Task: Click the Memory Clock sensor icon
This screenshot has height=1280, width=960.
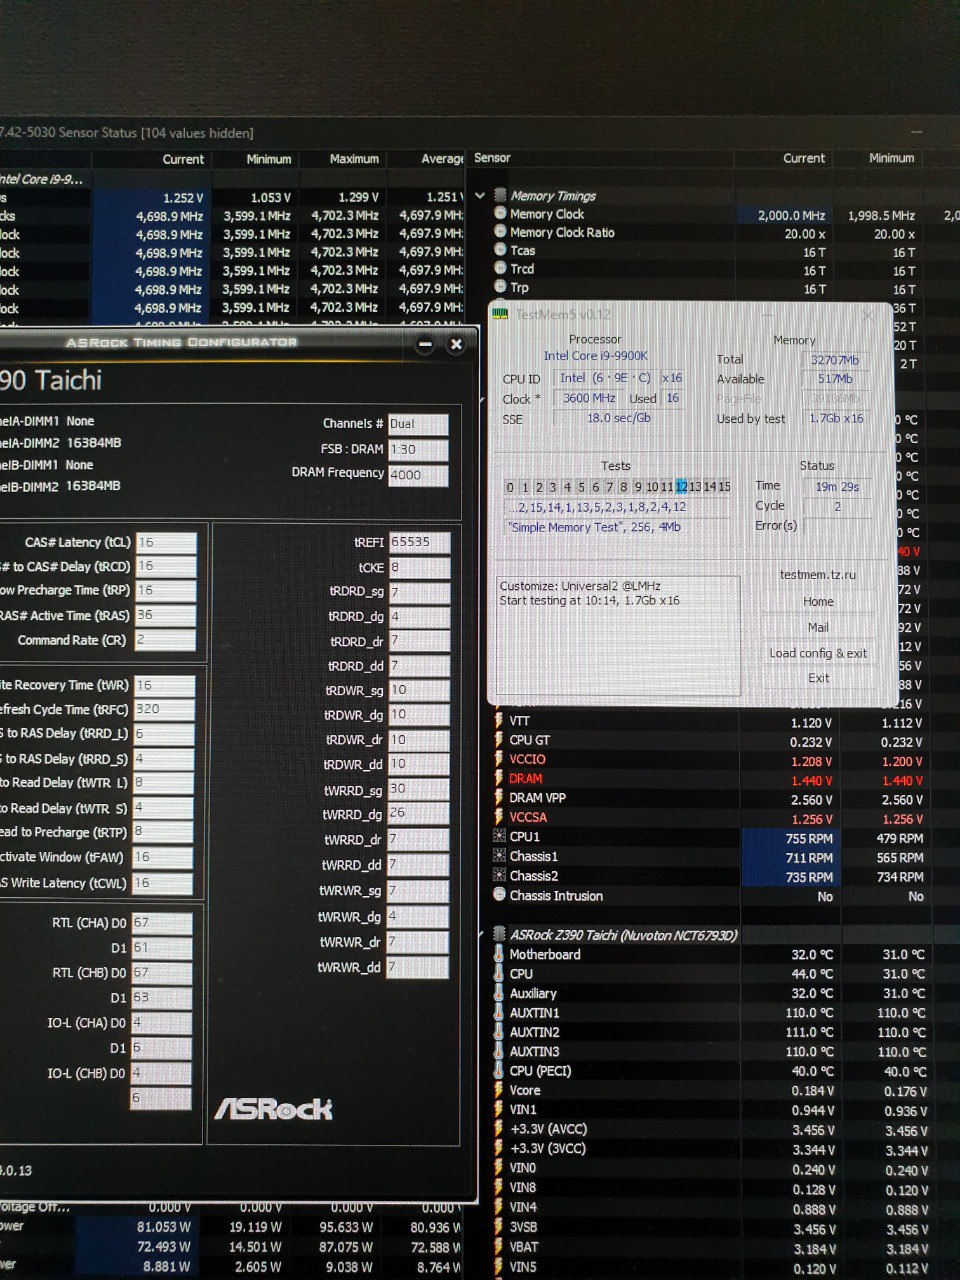Action: click(500, 214)
